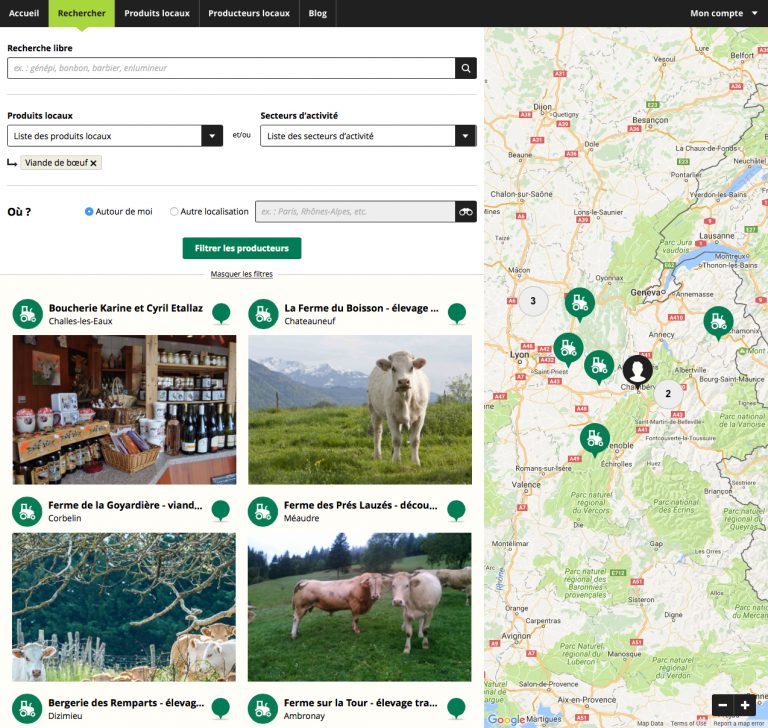Click the Recherche libre text field
Screen dimensions: 768x728
pos(230,68)
